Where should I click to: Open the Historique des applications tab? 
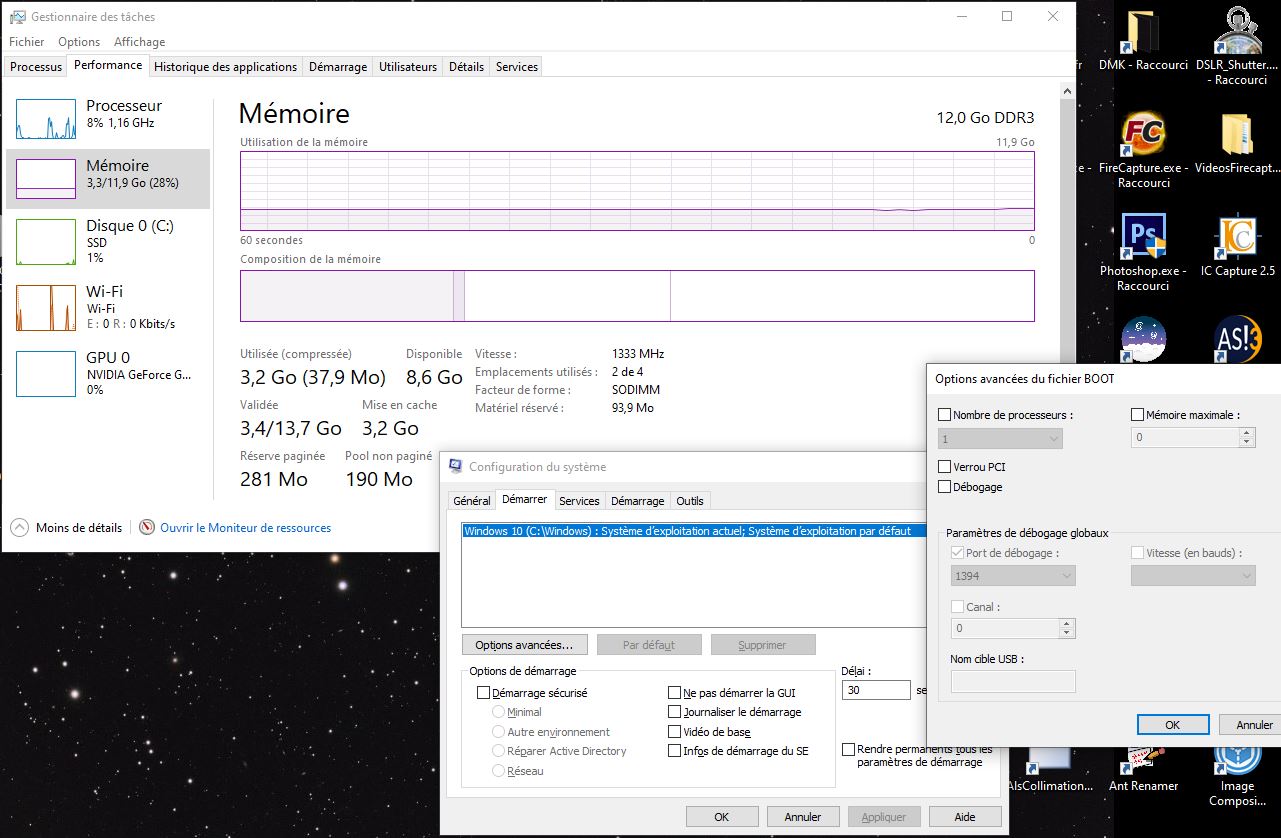[226, 67]
